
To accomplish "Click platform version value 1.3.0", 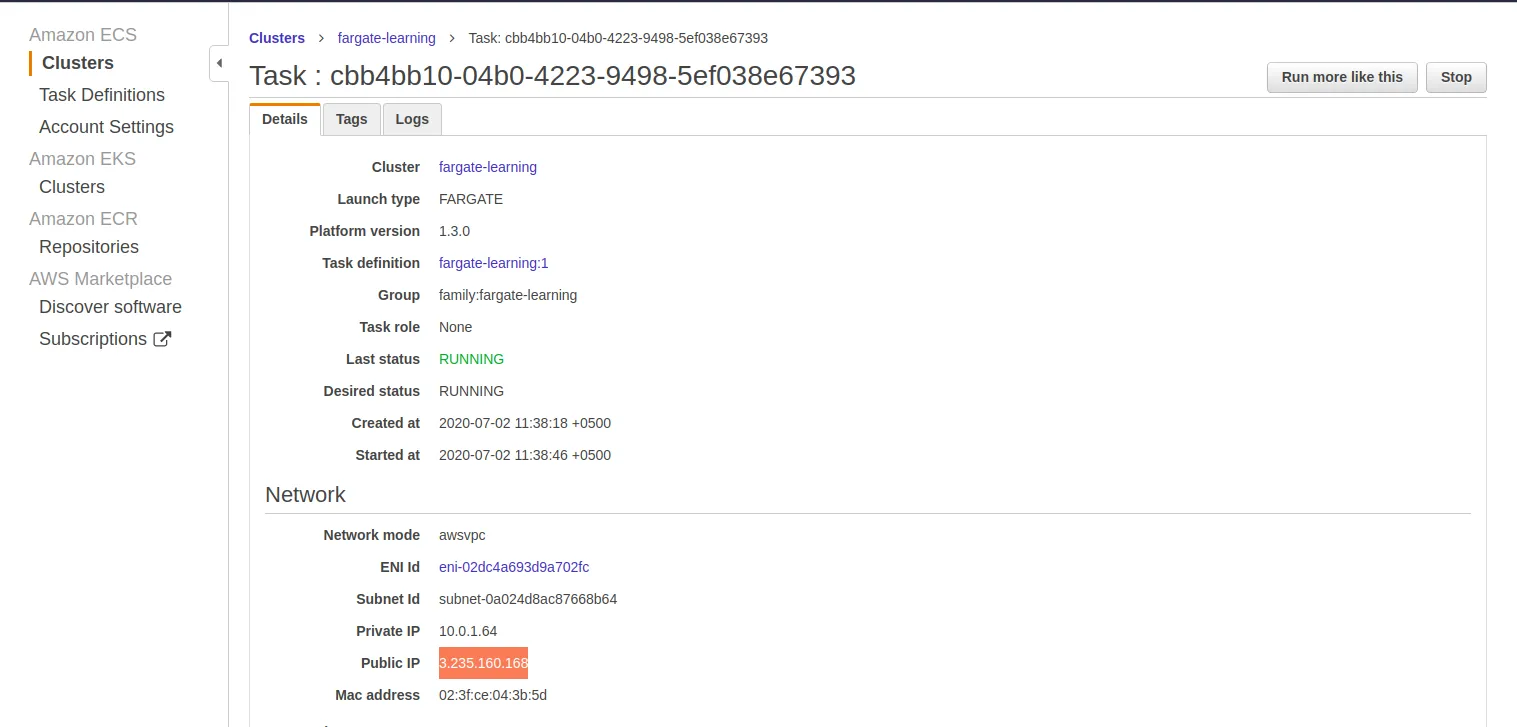I will 454,231.
